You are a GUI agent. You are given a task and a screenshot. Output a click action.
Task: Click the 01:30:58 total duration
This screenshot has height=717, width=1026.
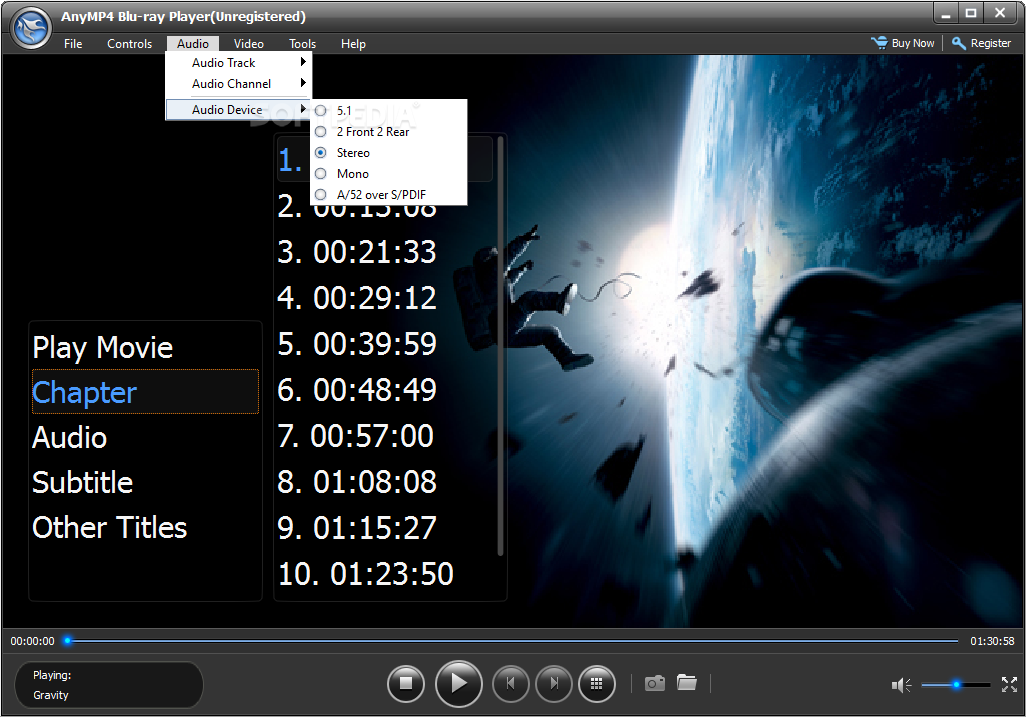point(992,641)
